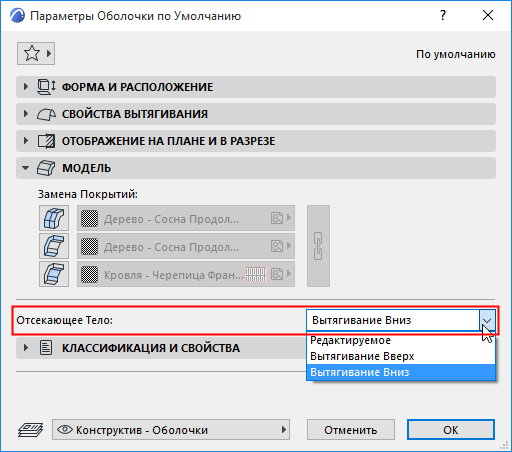Click the eye icon in layer dropdown
The image size is (512, 452).
click(65, 429)
